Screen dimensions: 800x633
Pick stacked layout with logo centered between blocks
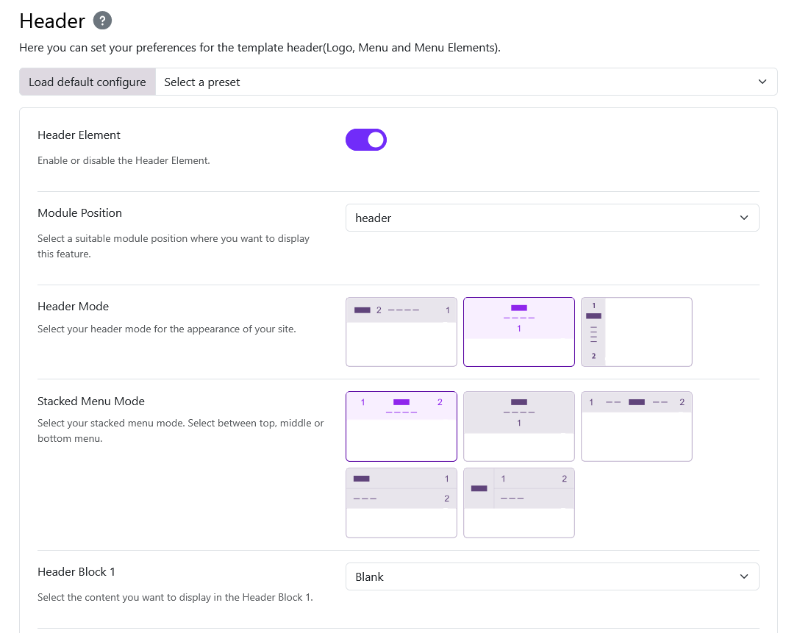click(x=401, y=426)
